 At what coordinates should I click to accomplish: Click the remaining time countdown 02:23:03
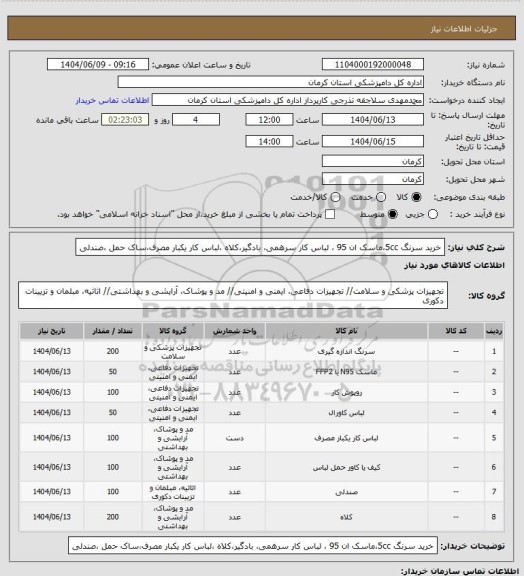pos(125,120)
